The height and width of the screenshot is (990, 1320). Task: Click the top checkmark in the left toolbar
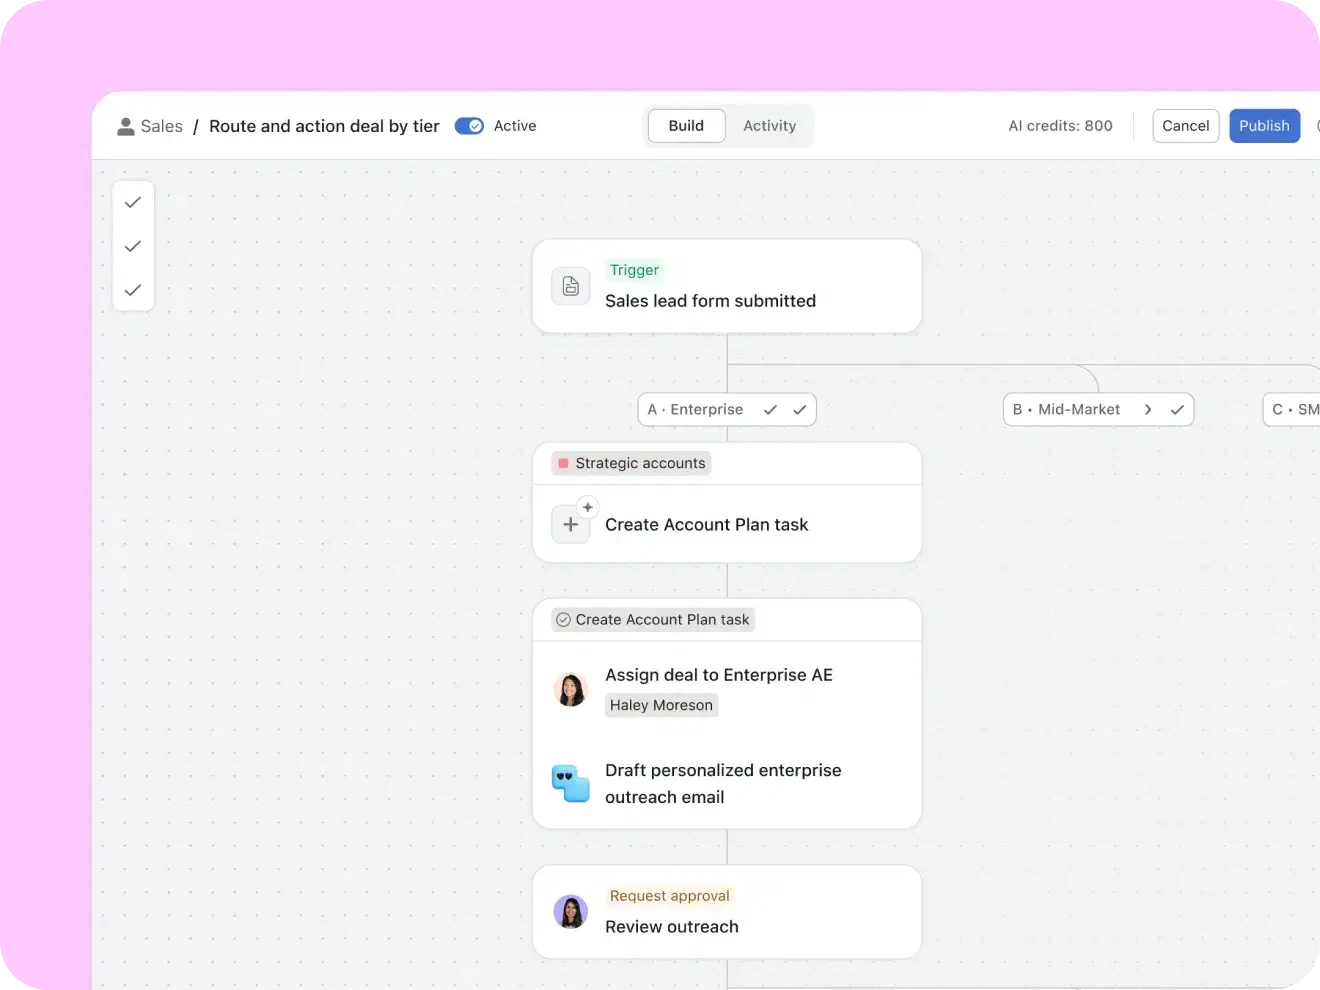tap(133, 202)
